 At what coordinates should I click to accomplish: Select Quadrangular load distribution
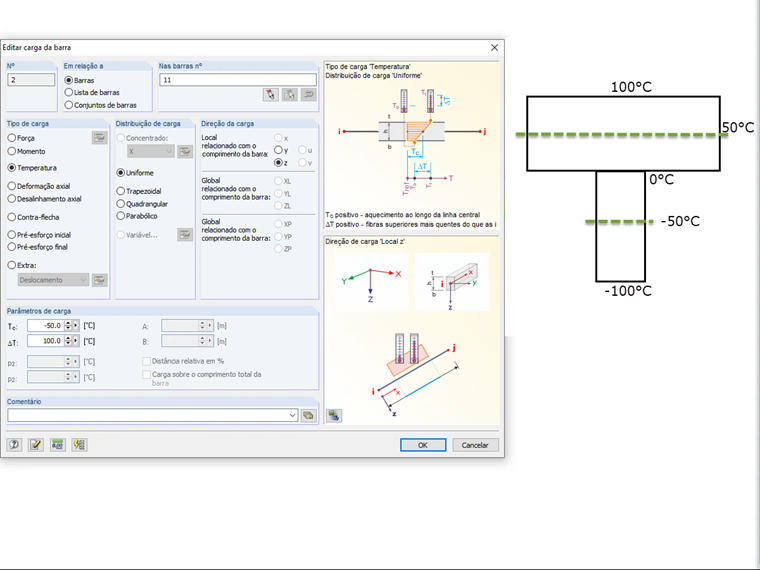121,204
